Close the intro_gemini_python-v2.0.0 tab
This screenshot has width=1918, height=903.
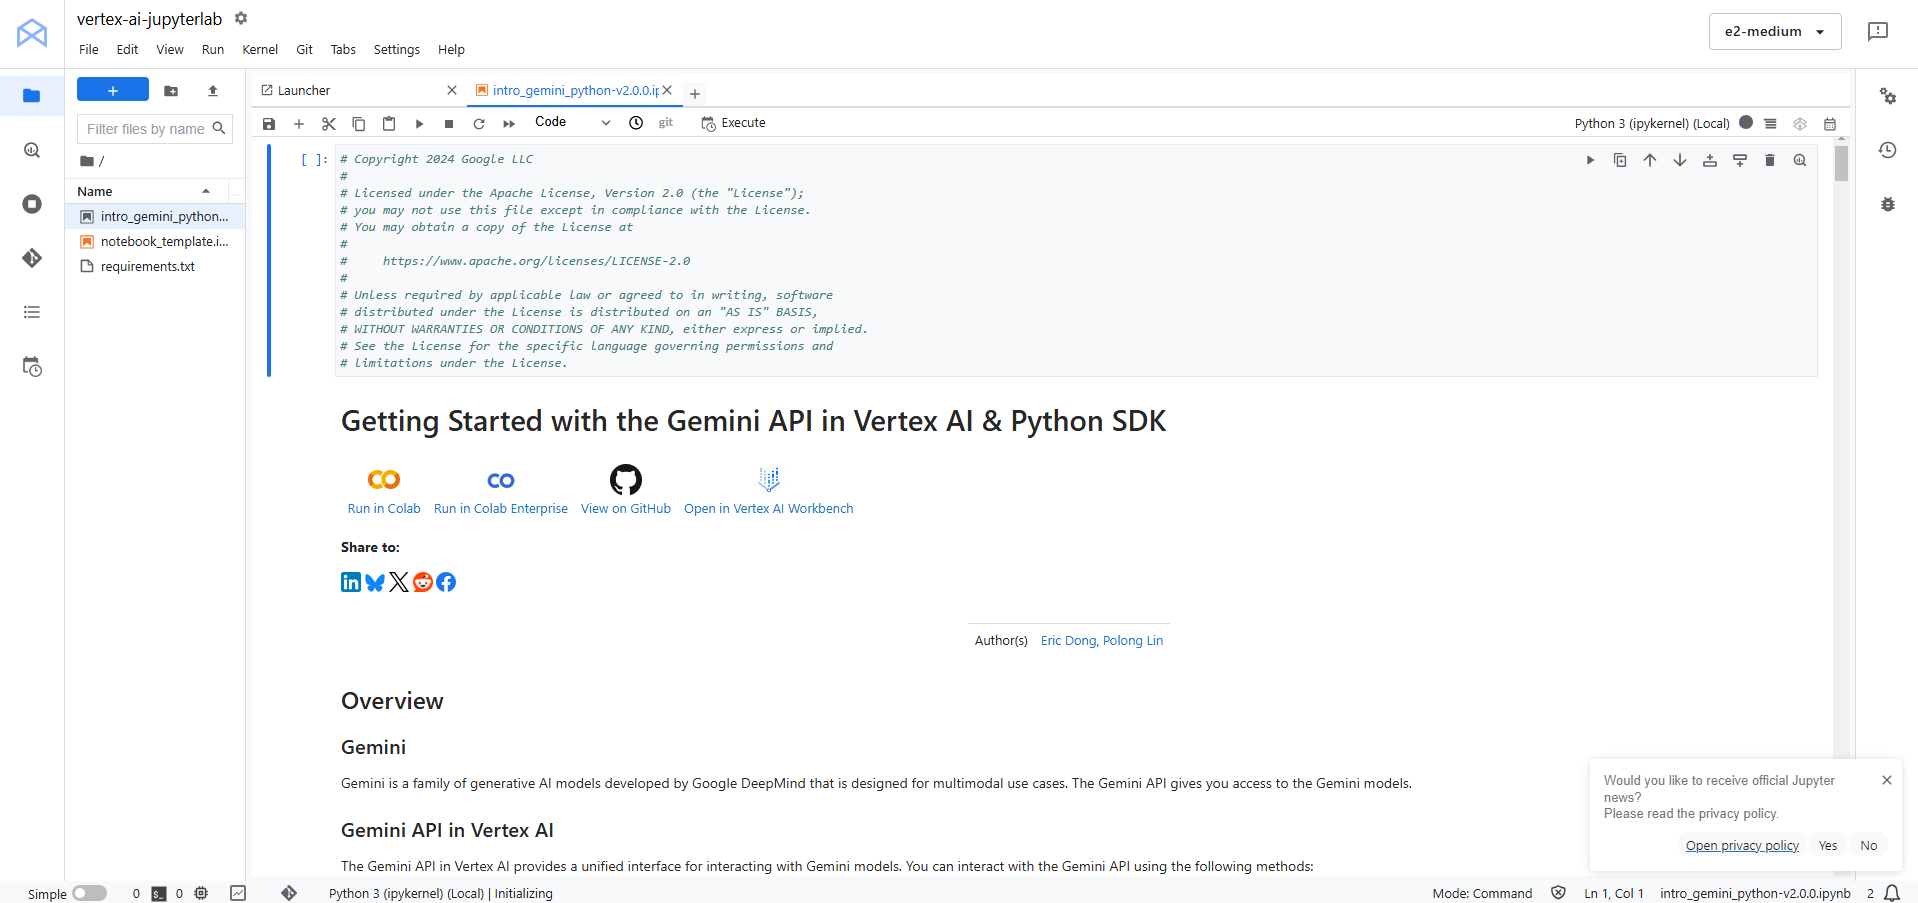(667, 90)
